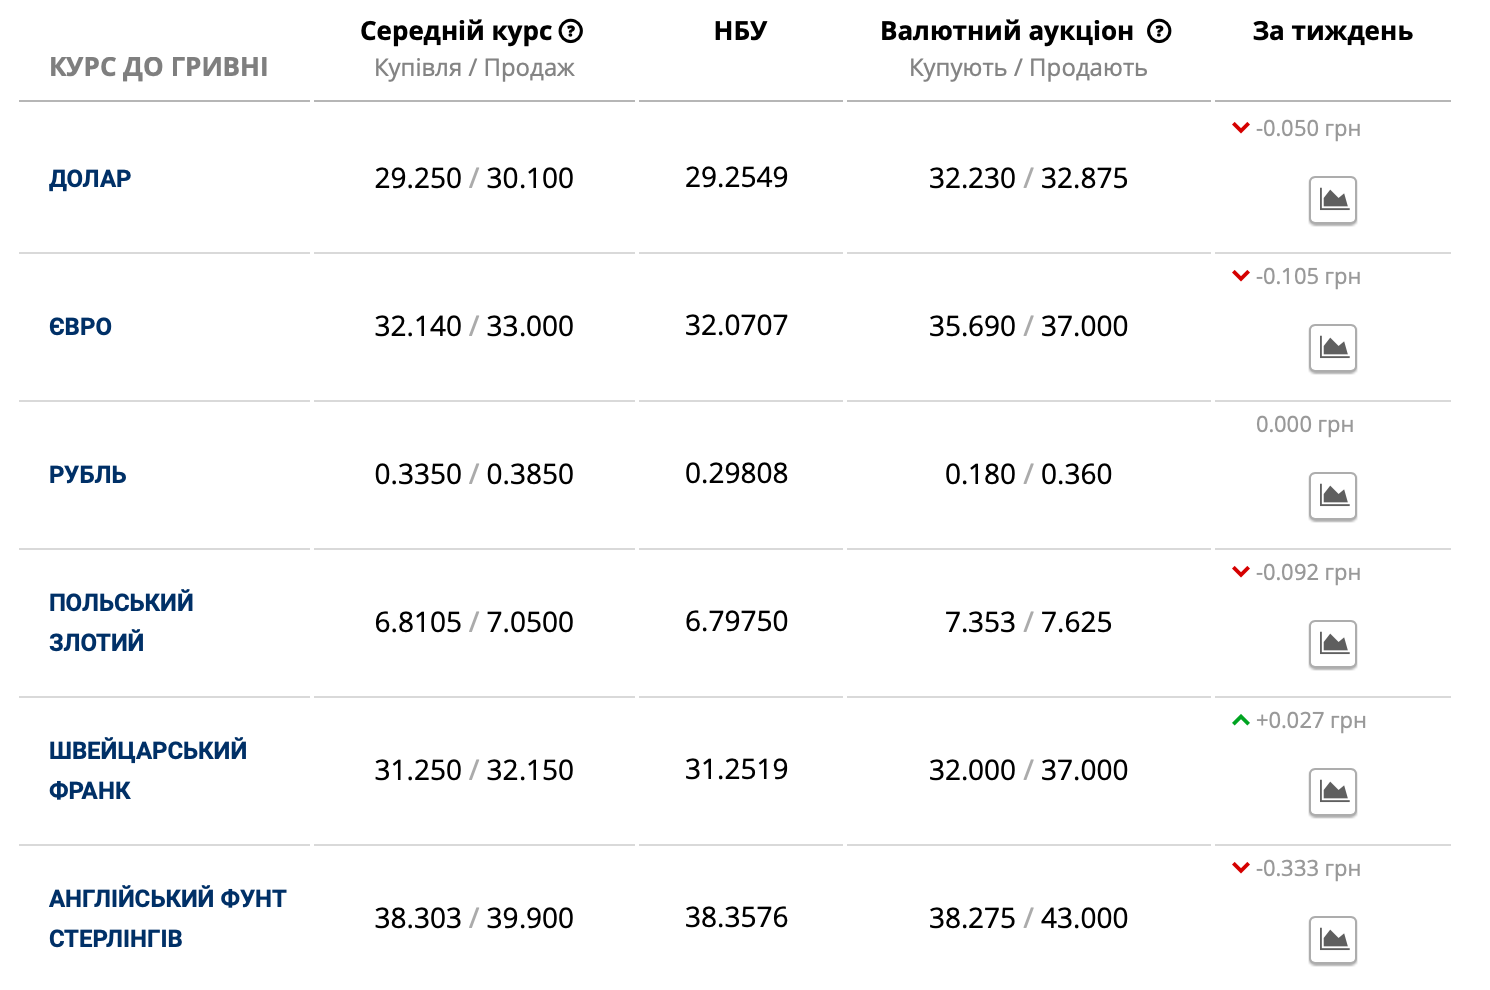Open АНГЛІЙСЬКИЙ ФУНТ СТЕРЛІНГІВ link
The width and height of the screenshot is (1490, 990).
[x=167, y=918]
